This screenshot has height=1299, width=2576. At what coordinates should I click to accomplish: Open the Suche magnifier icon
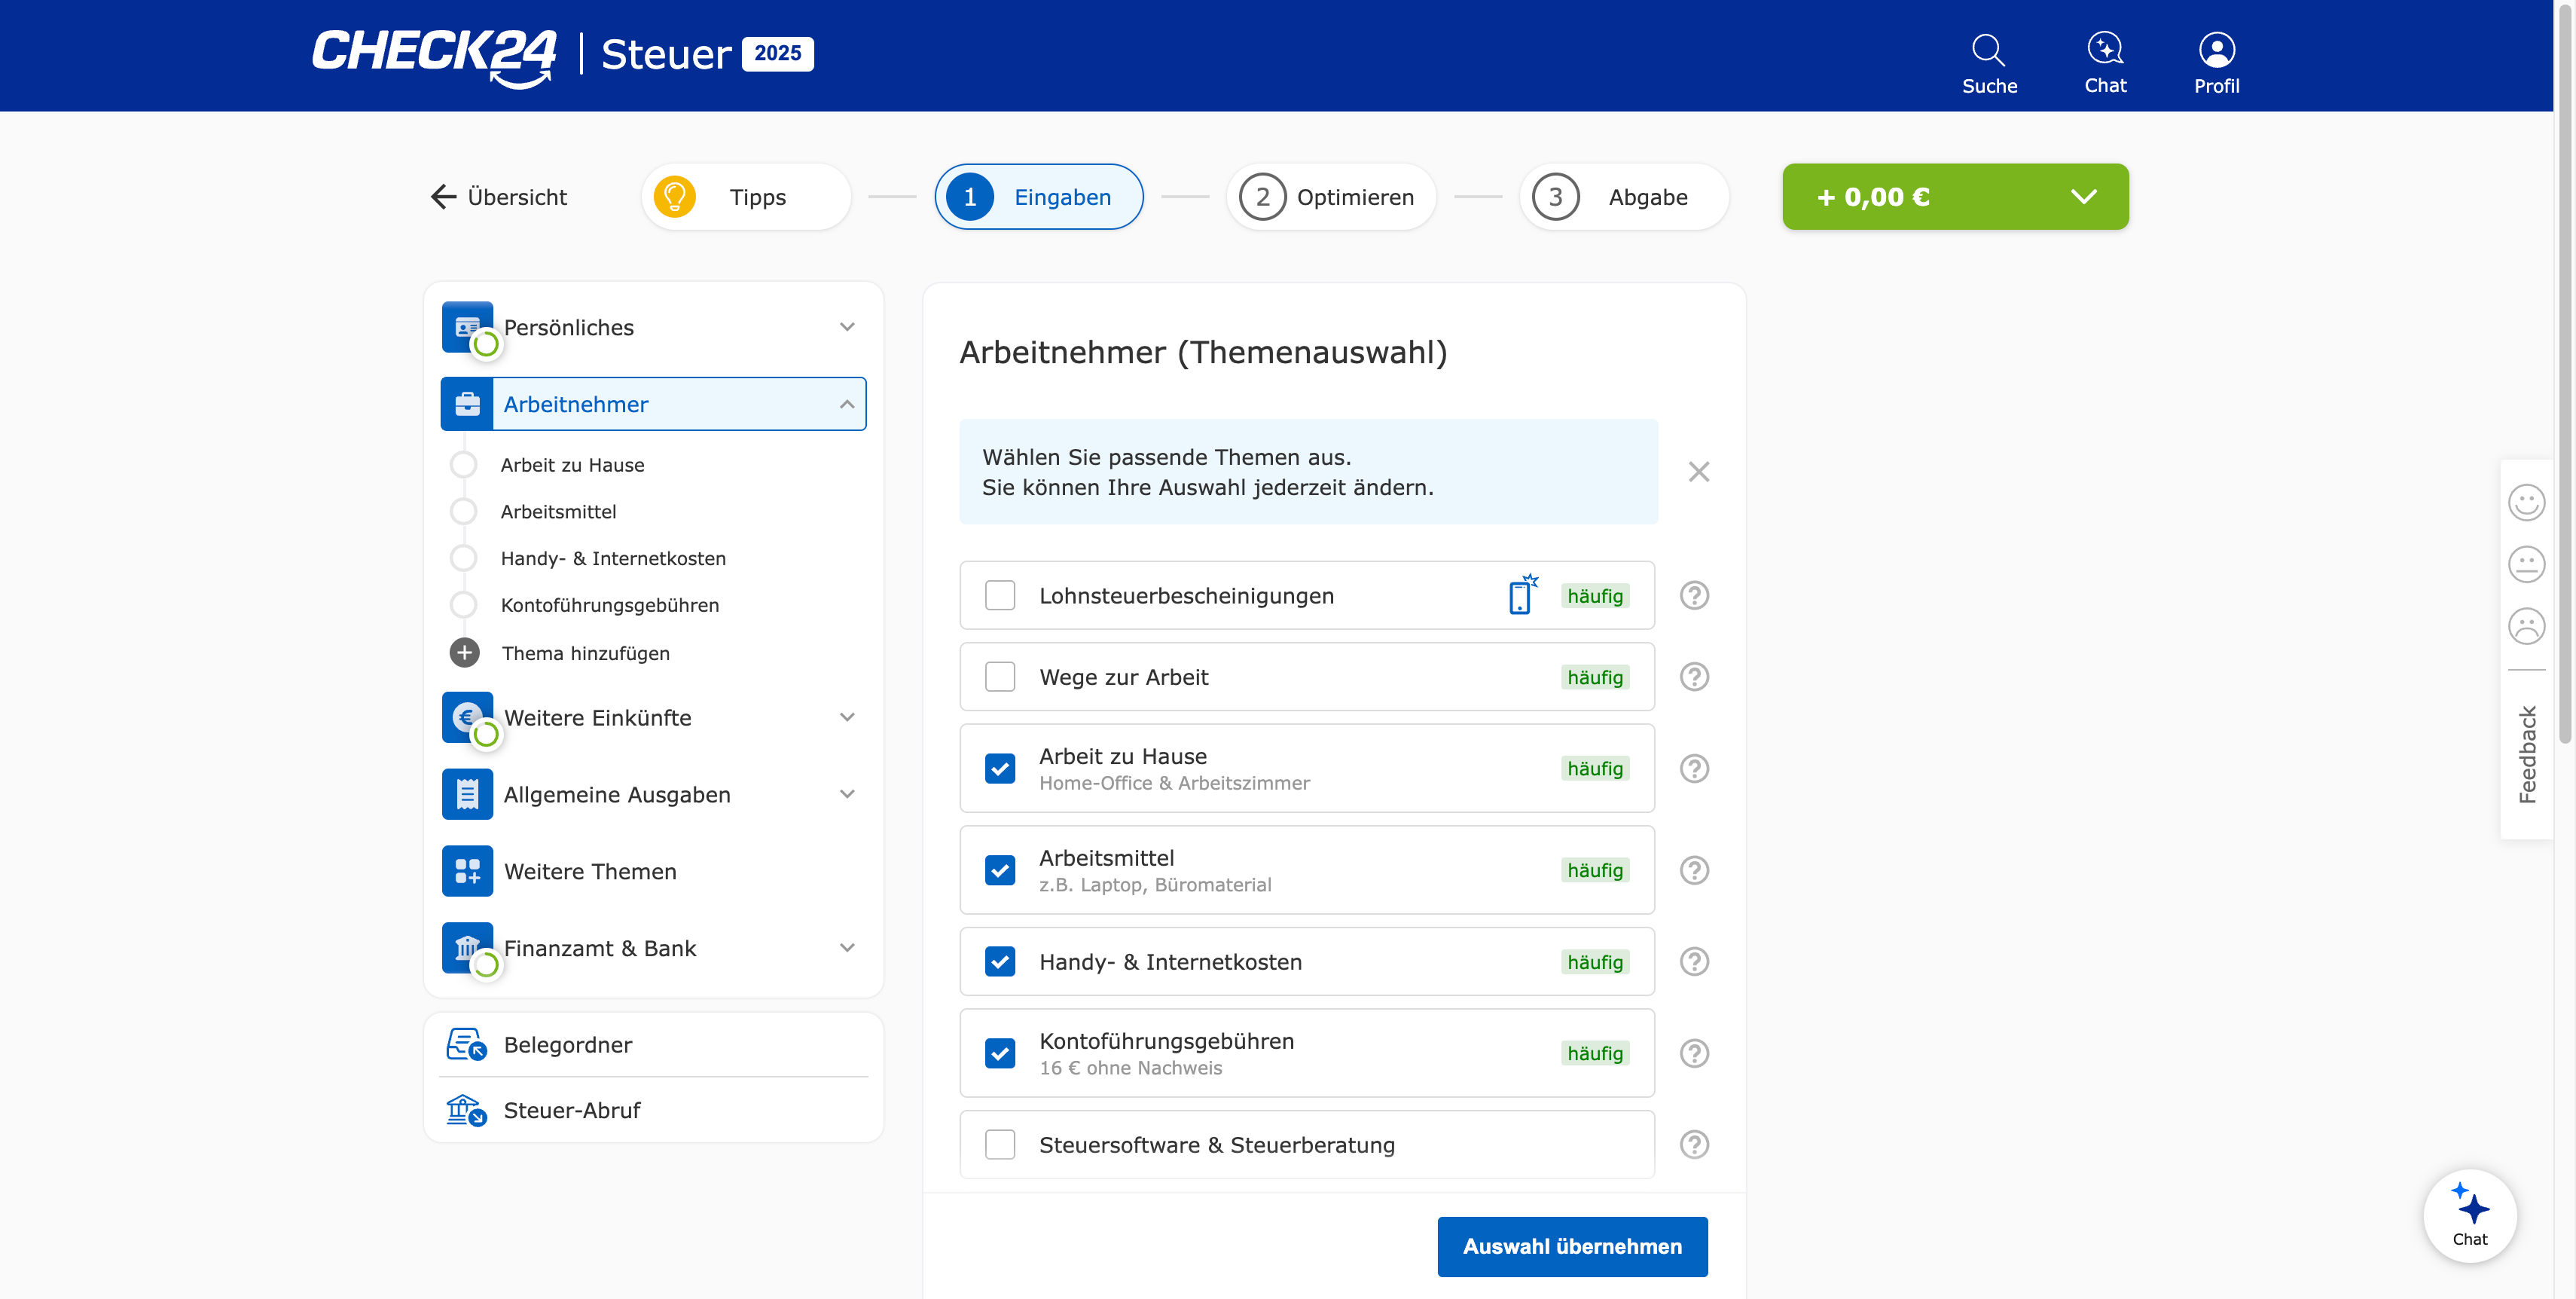[1988, 50]
